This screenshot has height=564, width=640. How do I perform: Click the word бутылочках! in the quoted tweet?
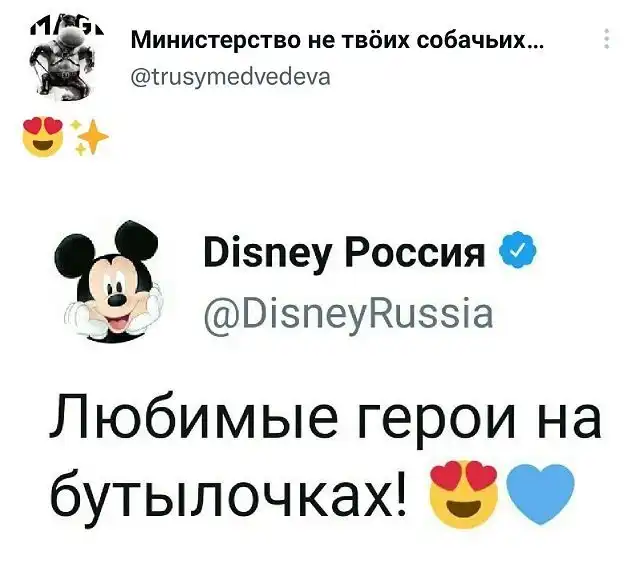pos(229,494)
